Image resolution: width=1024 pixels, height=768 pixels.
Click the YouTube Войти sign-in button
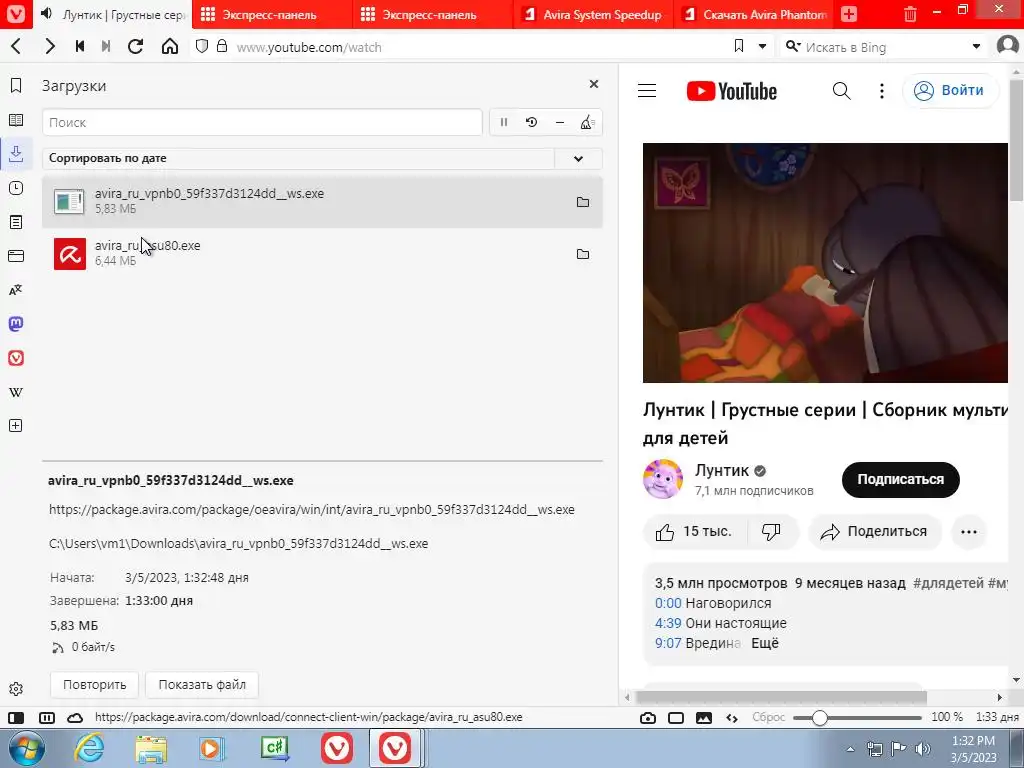(x=950, y=90)
